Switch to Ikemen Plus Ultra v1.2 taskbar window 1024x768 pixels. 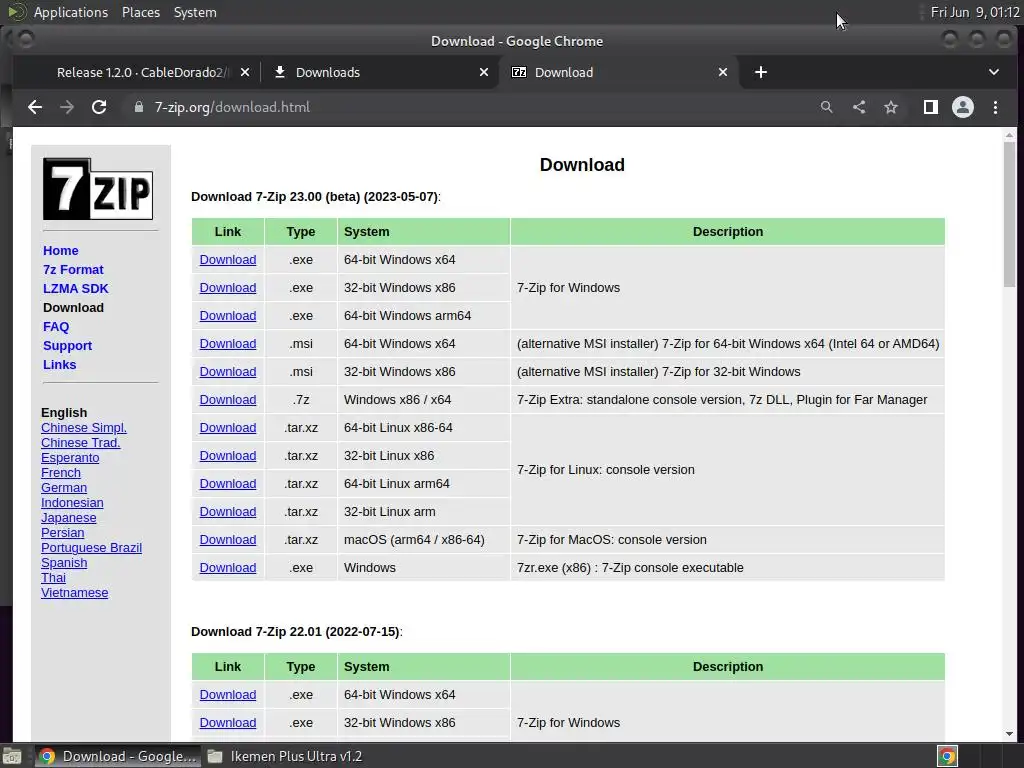(x=285, y=756)
